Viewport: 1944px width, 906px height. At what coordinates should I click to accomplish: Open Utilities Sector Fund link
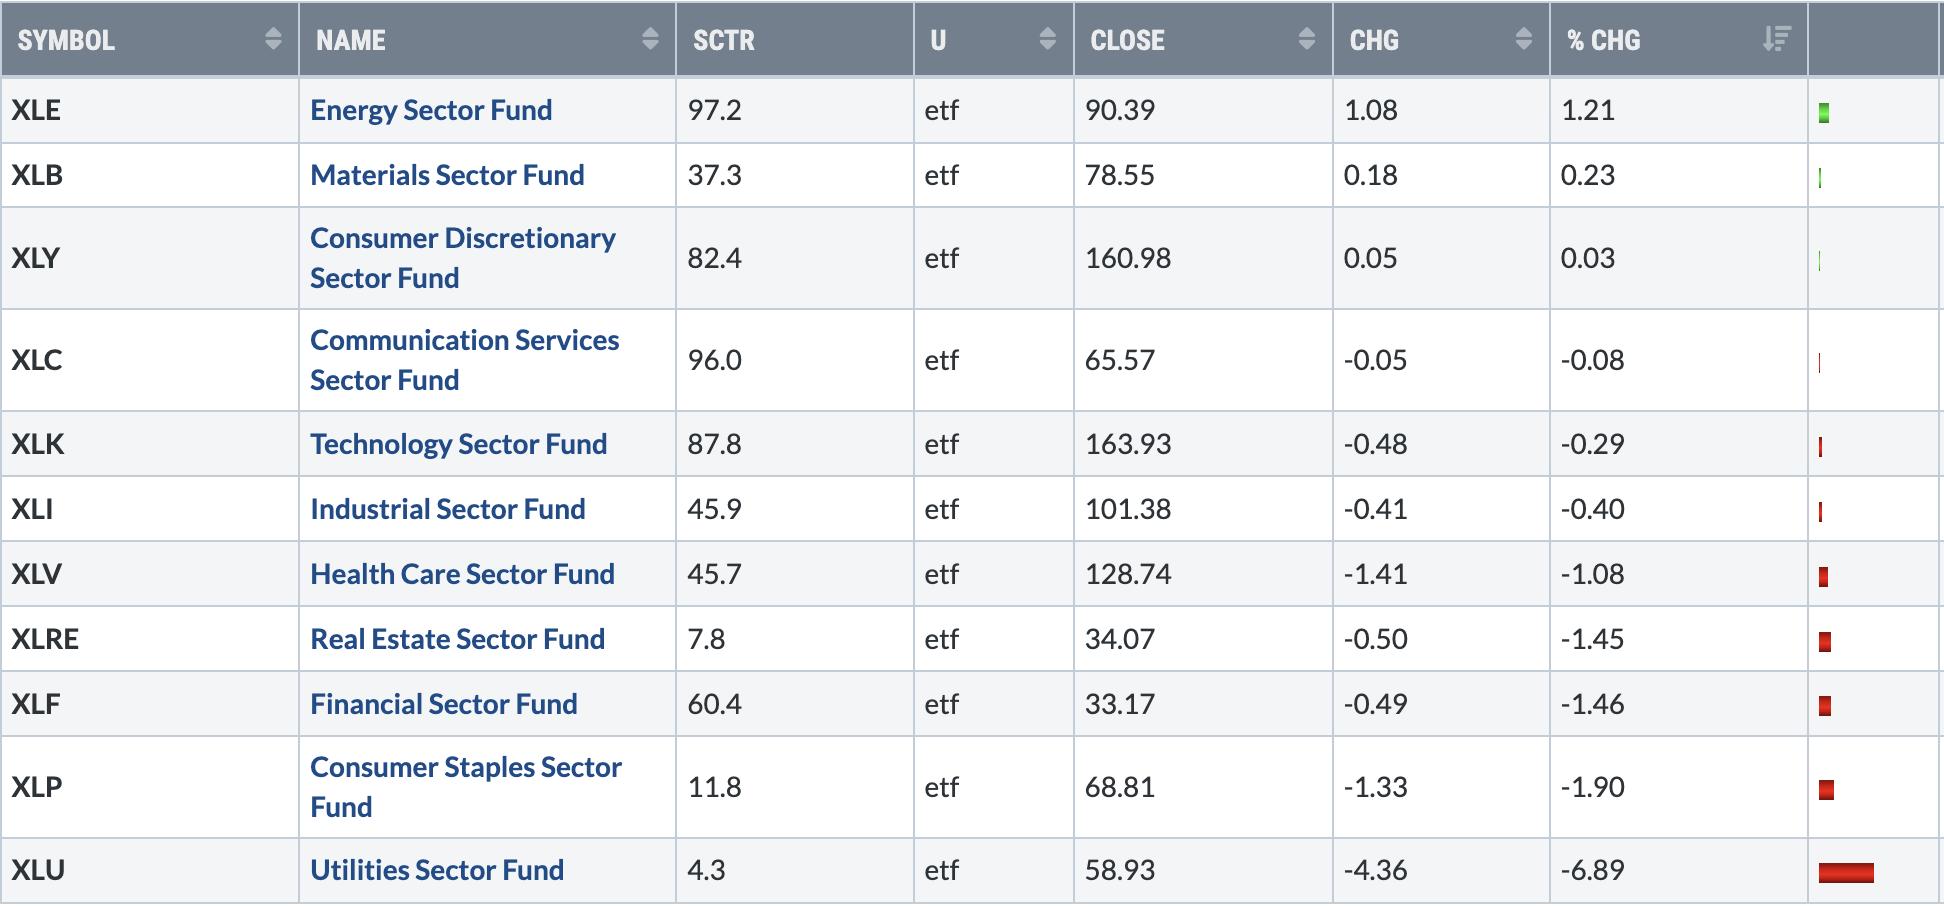coord(437,870)
